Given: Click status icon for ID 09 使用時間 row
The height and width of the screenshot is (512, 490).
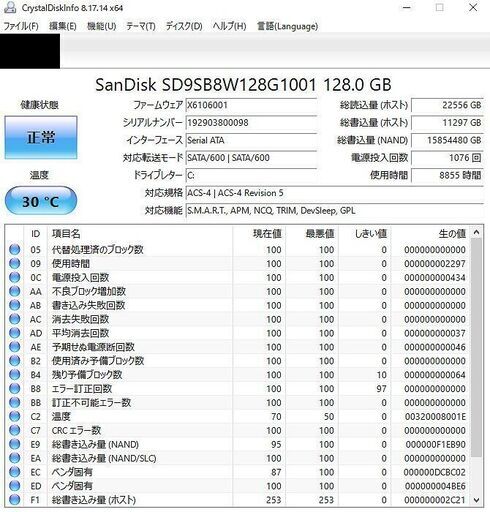Looking at the screenshot, I should click(14, 263).
